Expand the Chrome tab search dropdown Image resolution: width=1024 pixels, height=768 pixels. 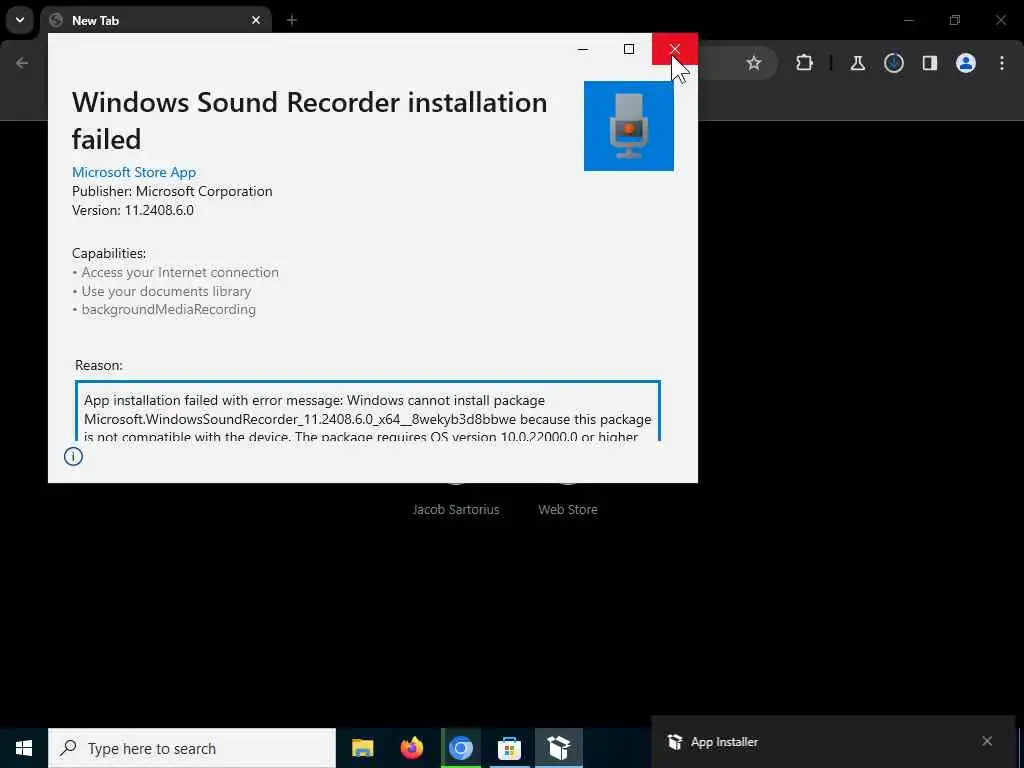(20, 20)
